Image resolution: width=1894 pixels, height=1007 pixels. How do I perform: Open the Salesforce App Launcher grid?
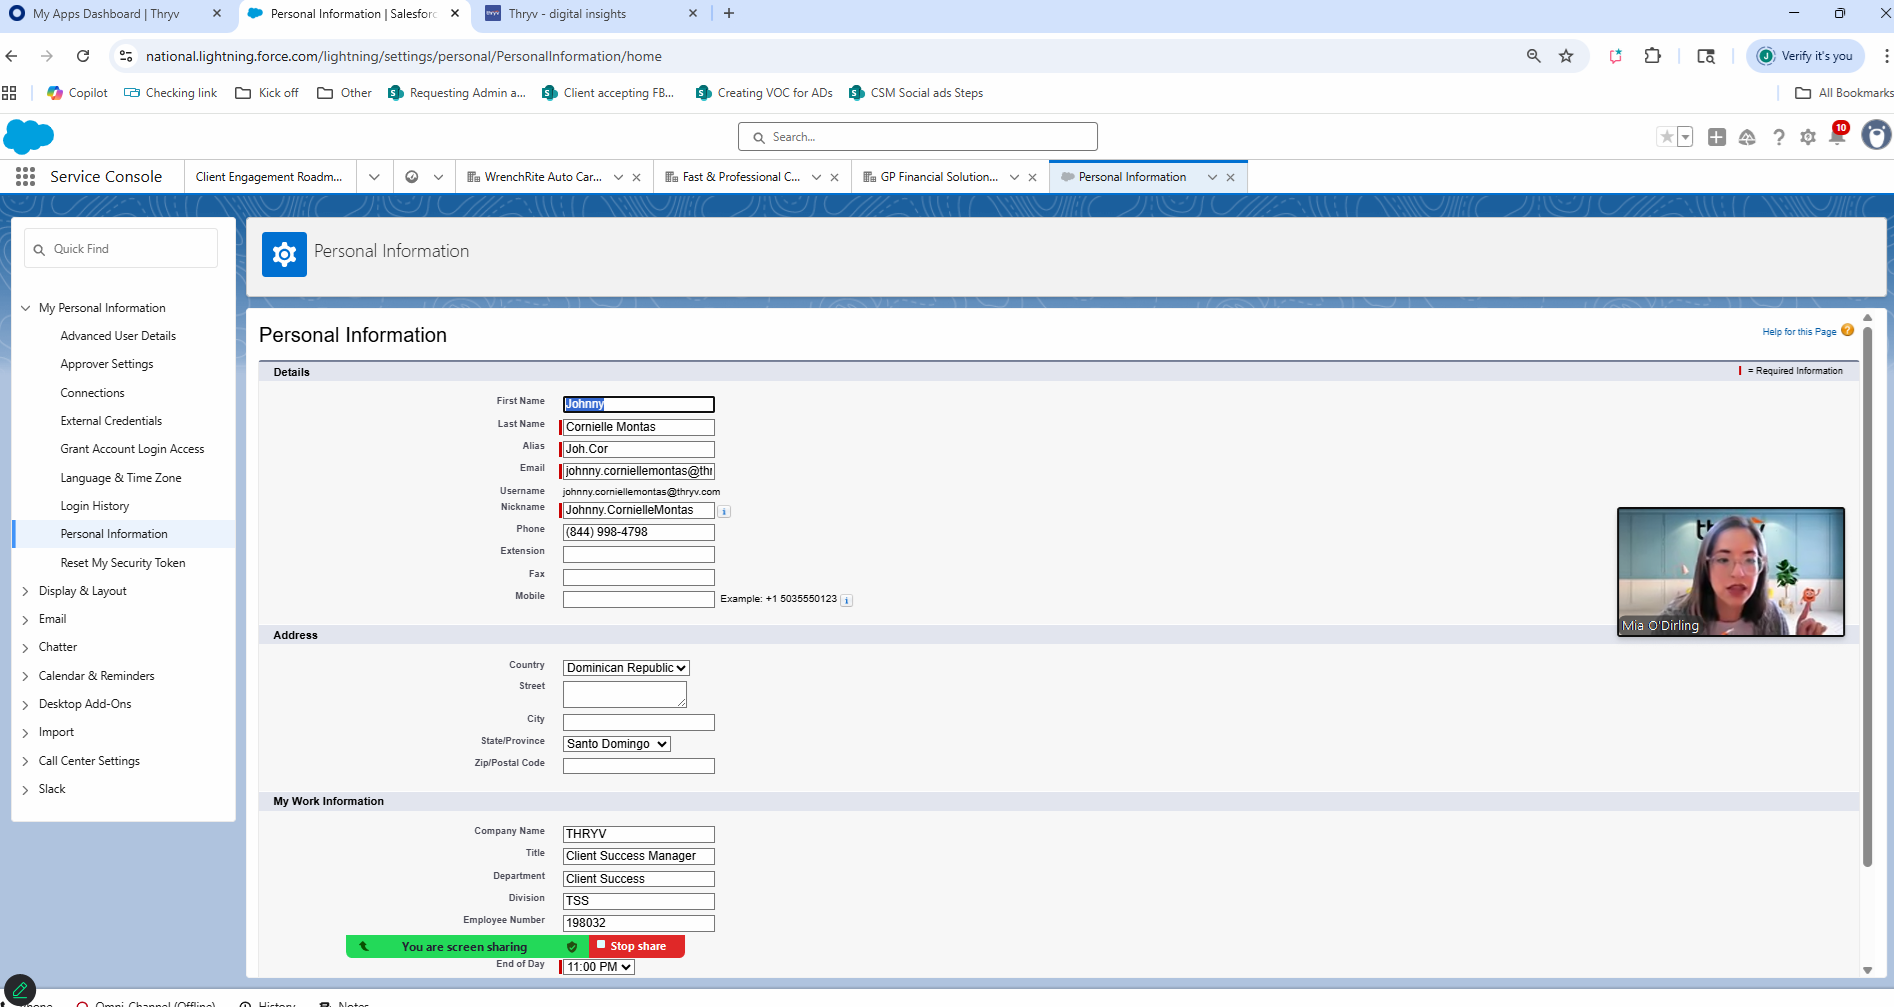pos(25,177)
